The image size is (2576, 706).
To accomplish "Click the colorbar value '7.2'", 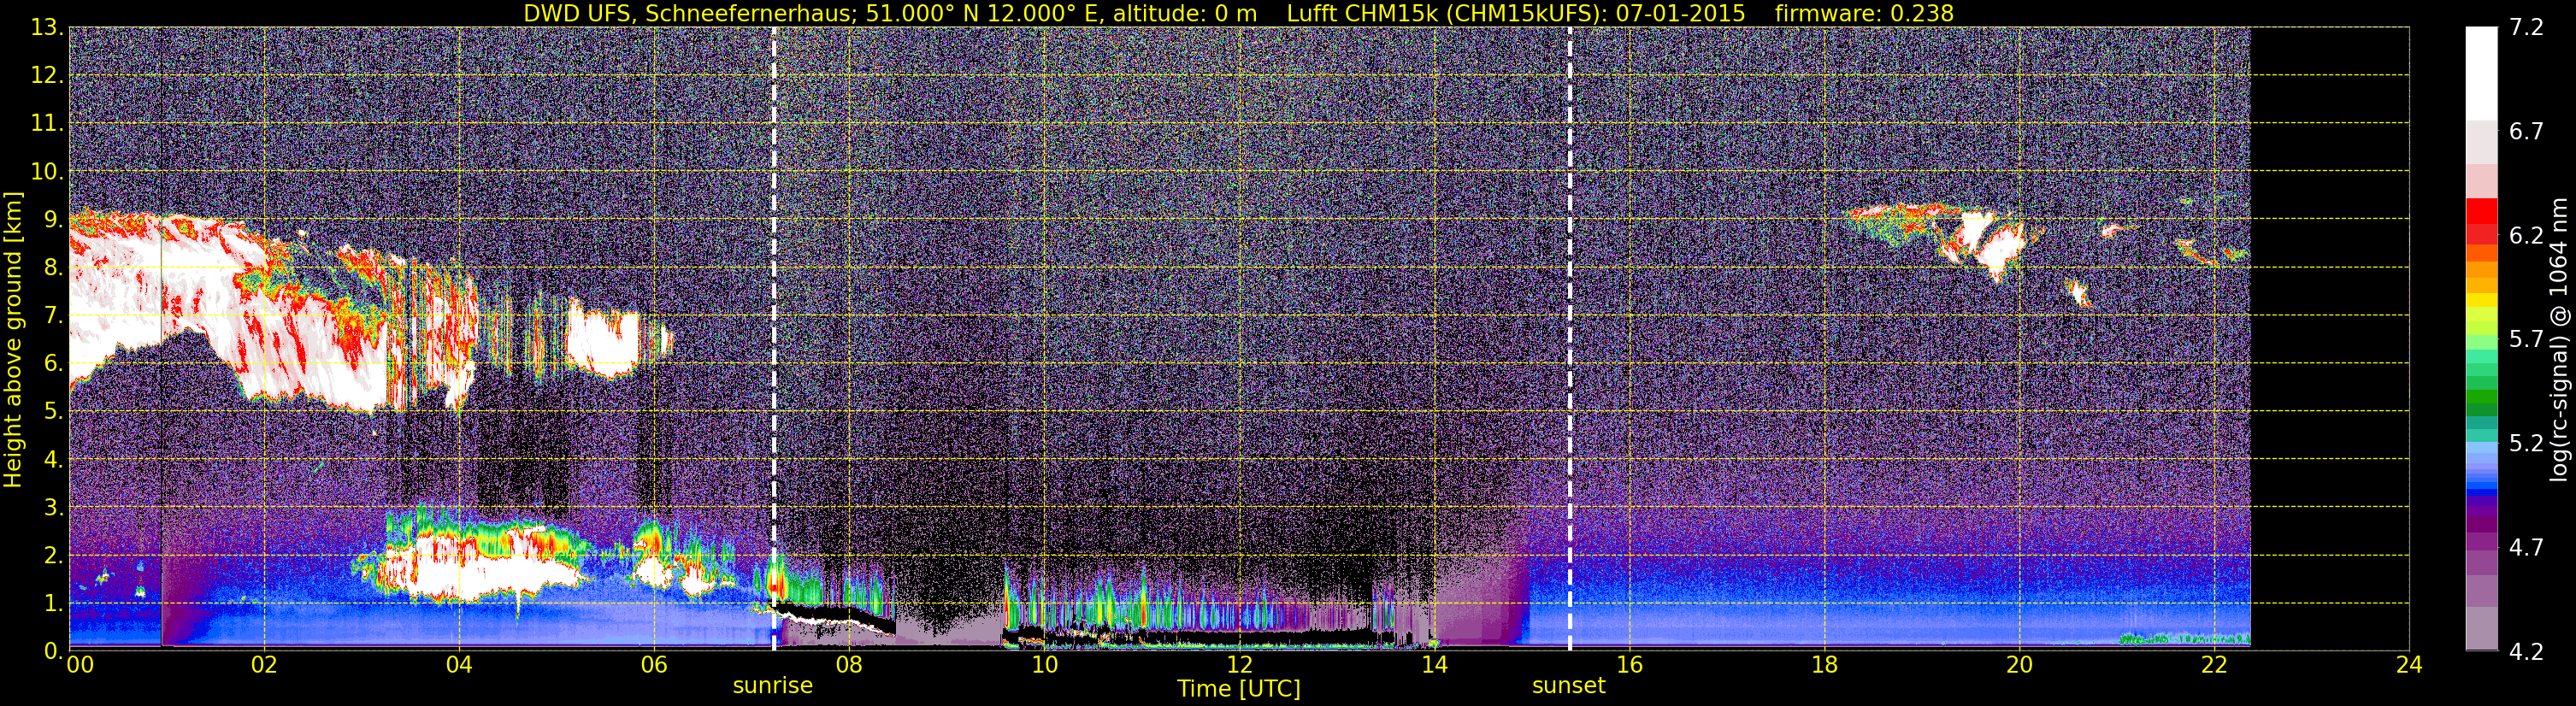I will (x=2526, y=28).
